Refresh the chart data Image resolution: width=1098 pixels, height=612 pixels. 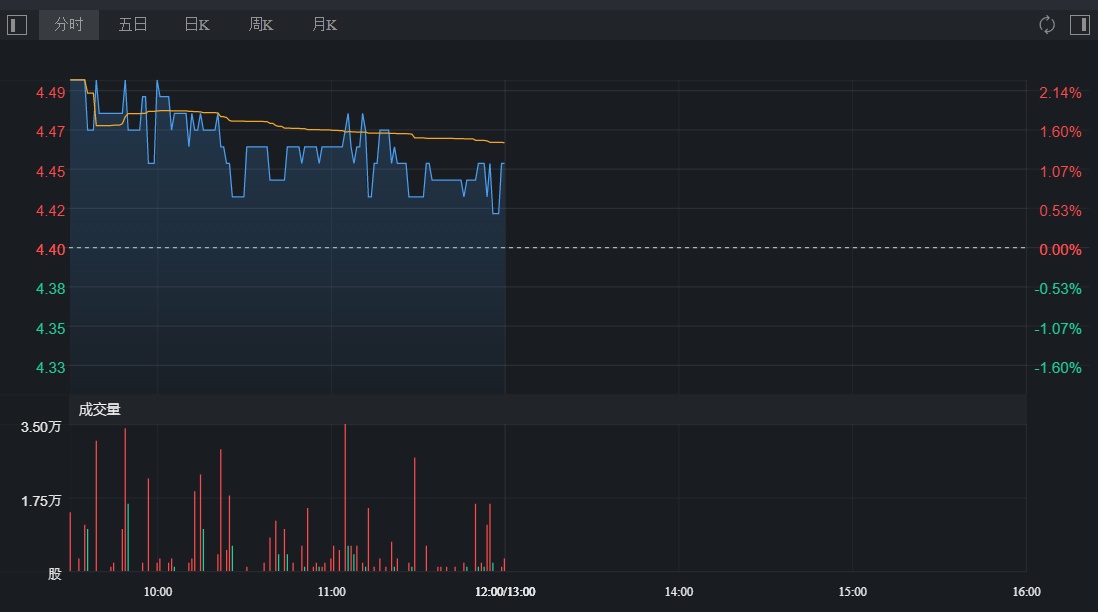[x=1047, y=25]
